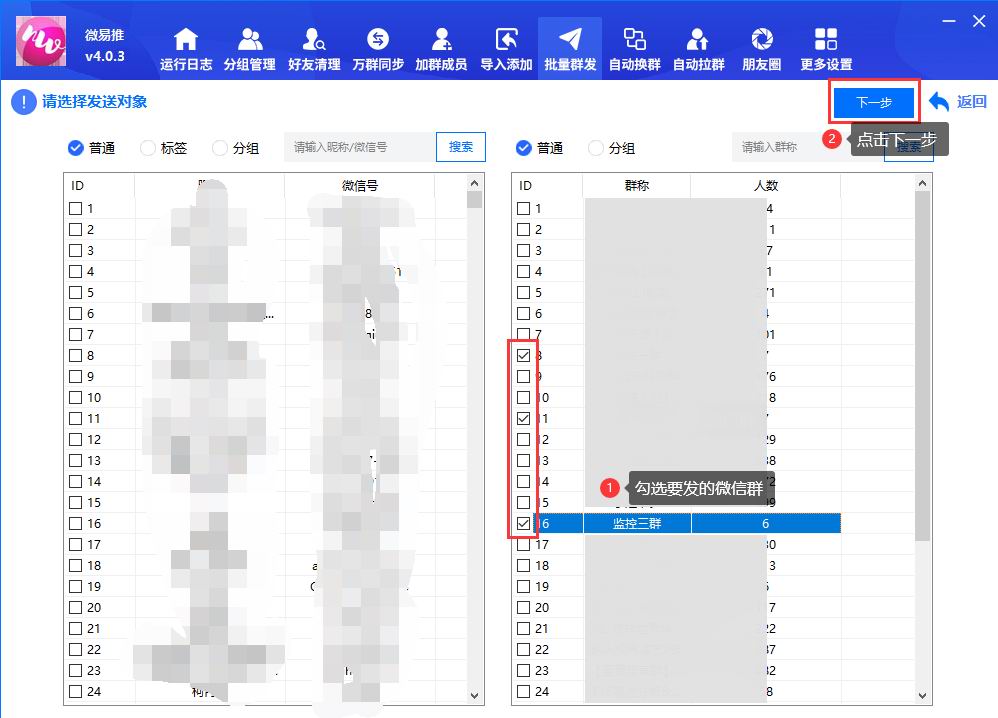Click 返回 back link
The height and width of the screenshot is (718, 998).
[x=958, y=102]
